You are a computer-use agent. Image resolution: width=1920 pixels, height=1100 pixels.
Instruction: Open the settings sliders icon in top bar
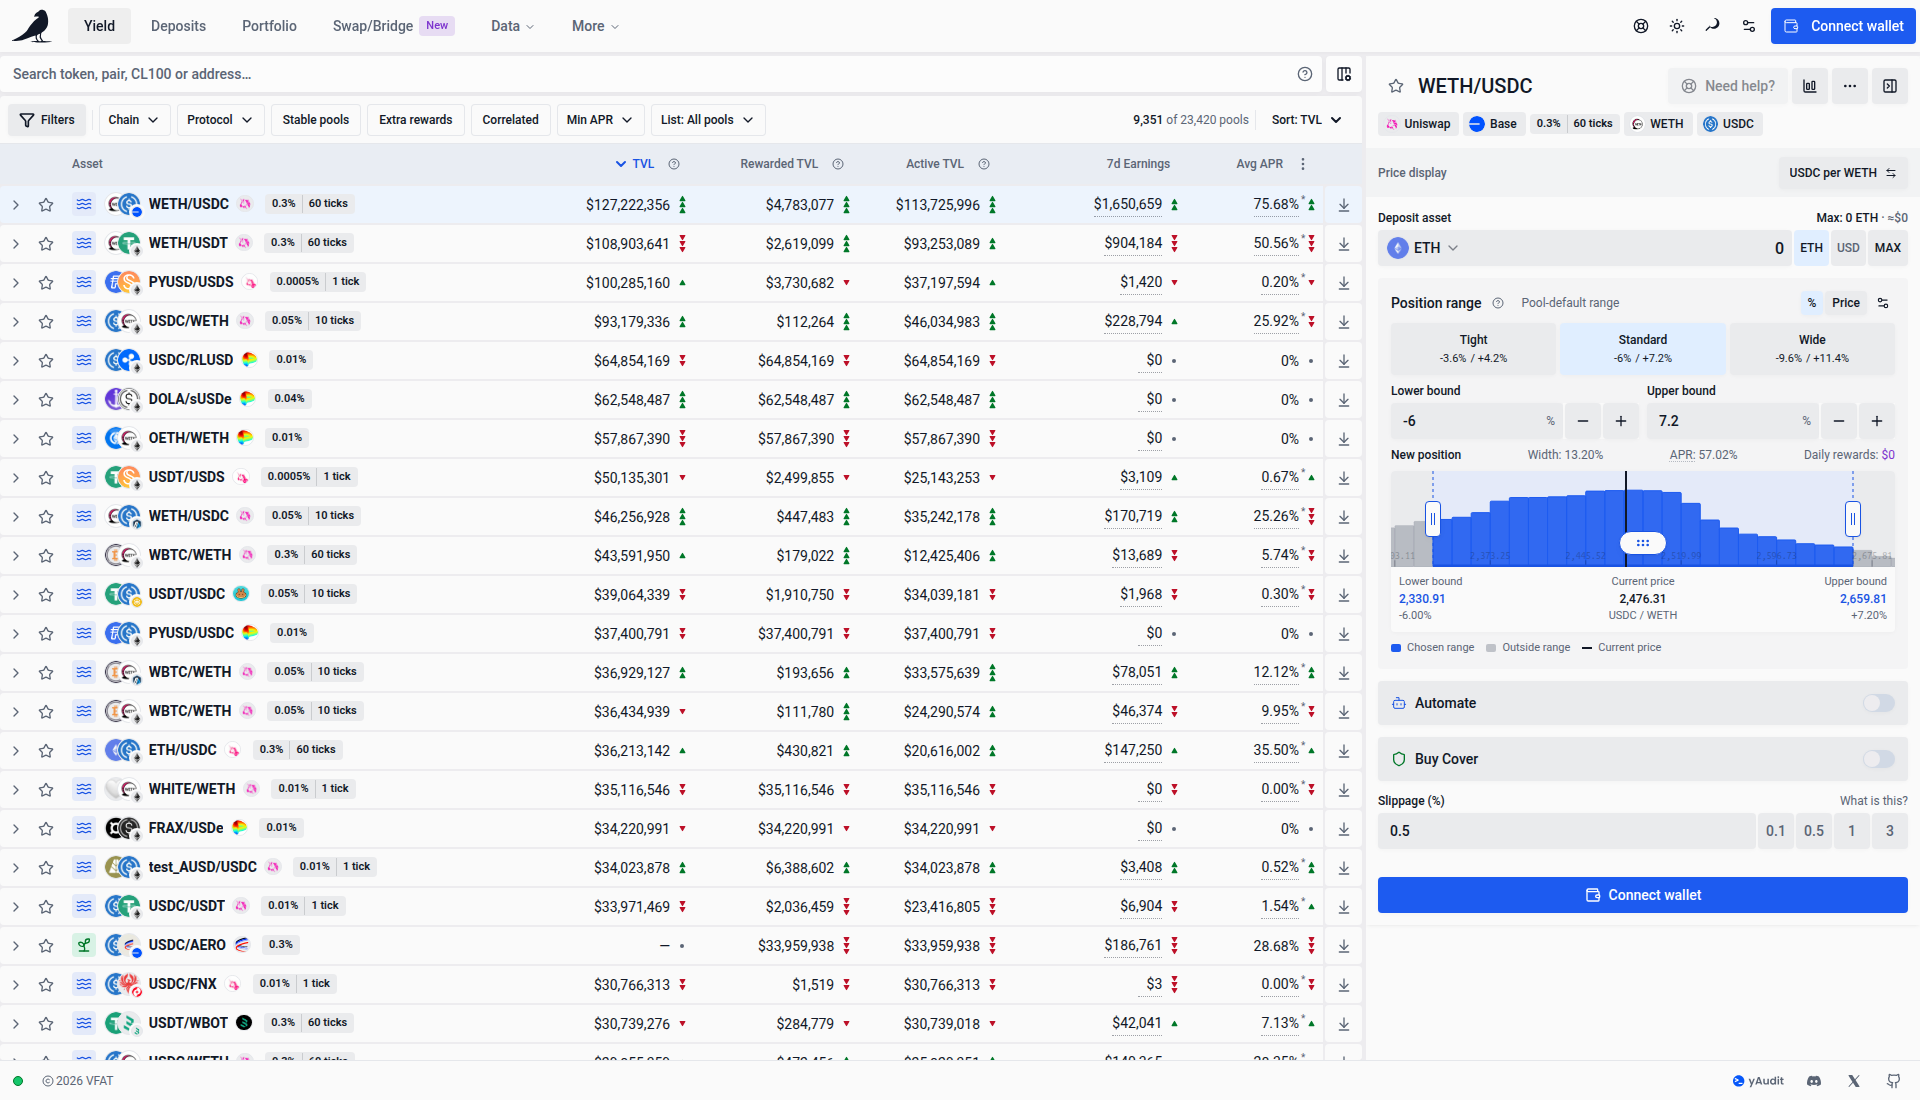pyautogui.click(x=1749, y=26)
